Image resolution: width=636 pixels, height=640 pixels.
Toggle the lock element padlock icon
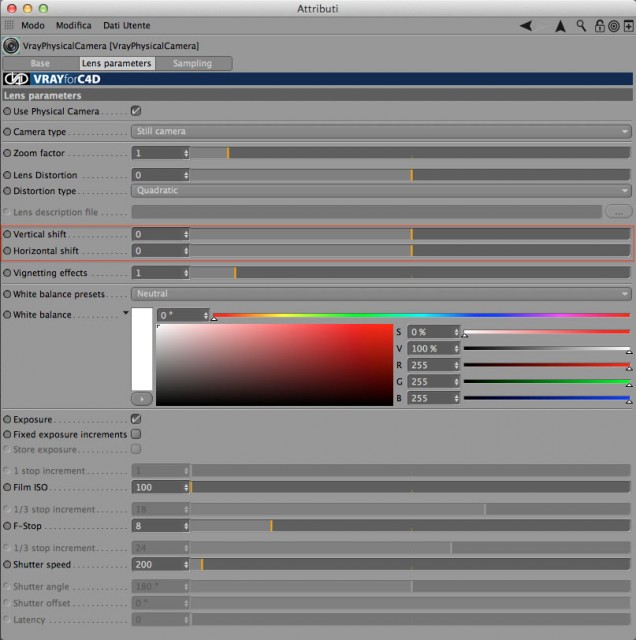point(599,26)
